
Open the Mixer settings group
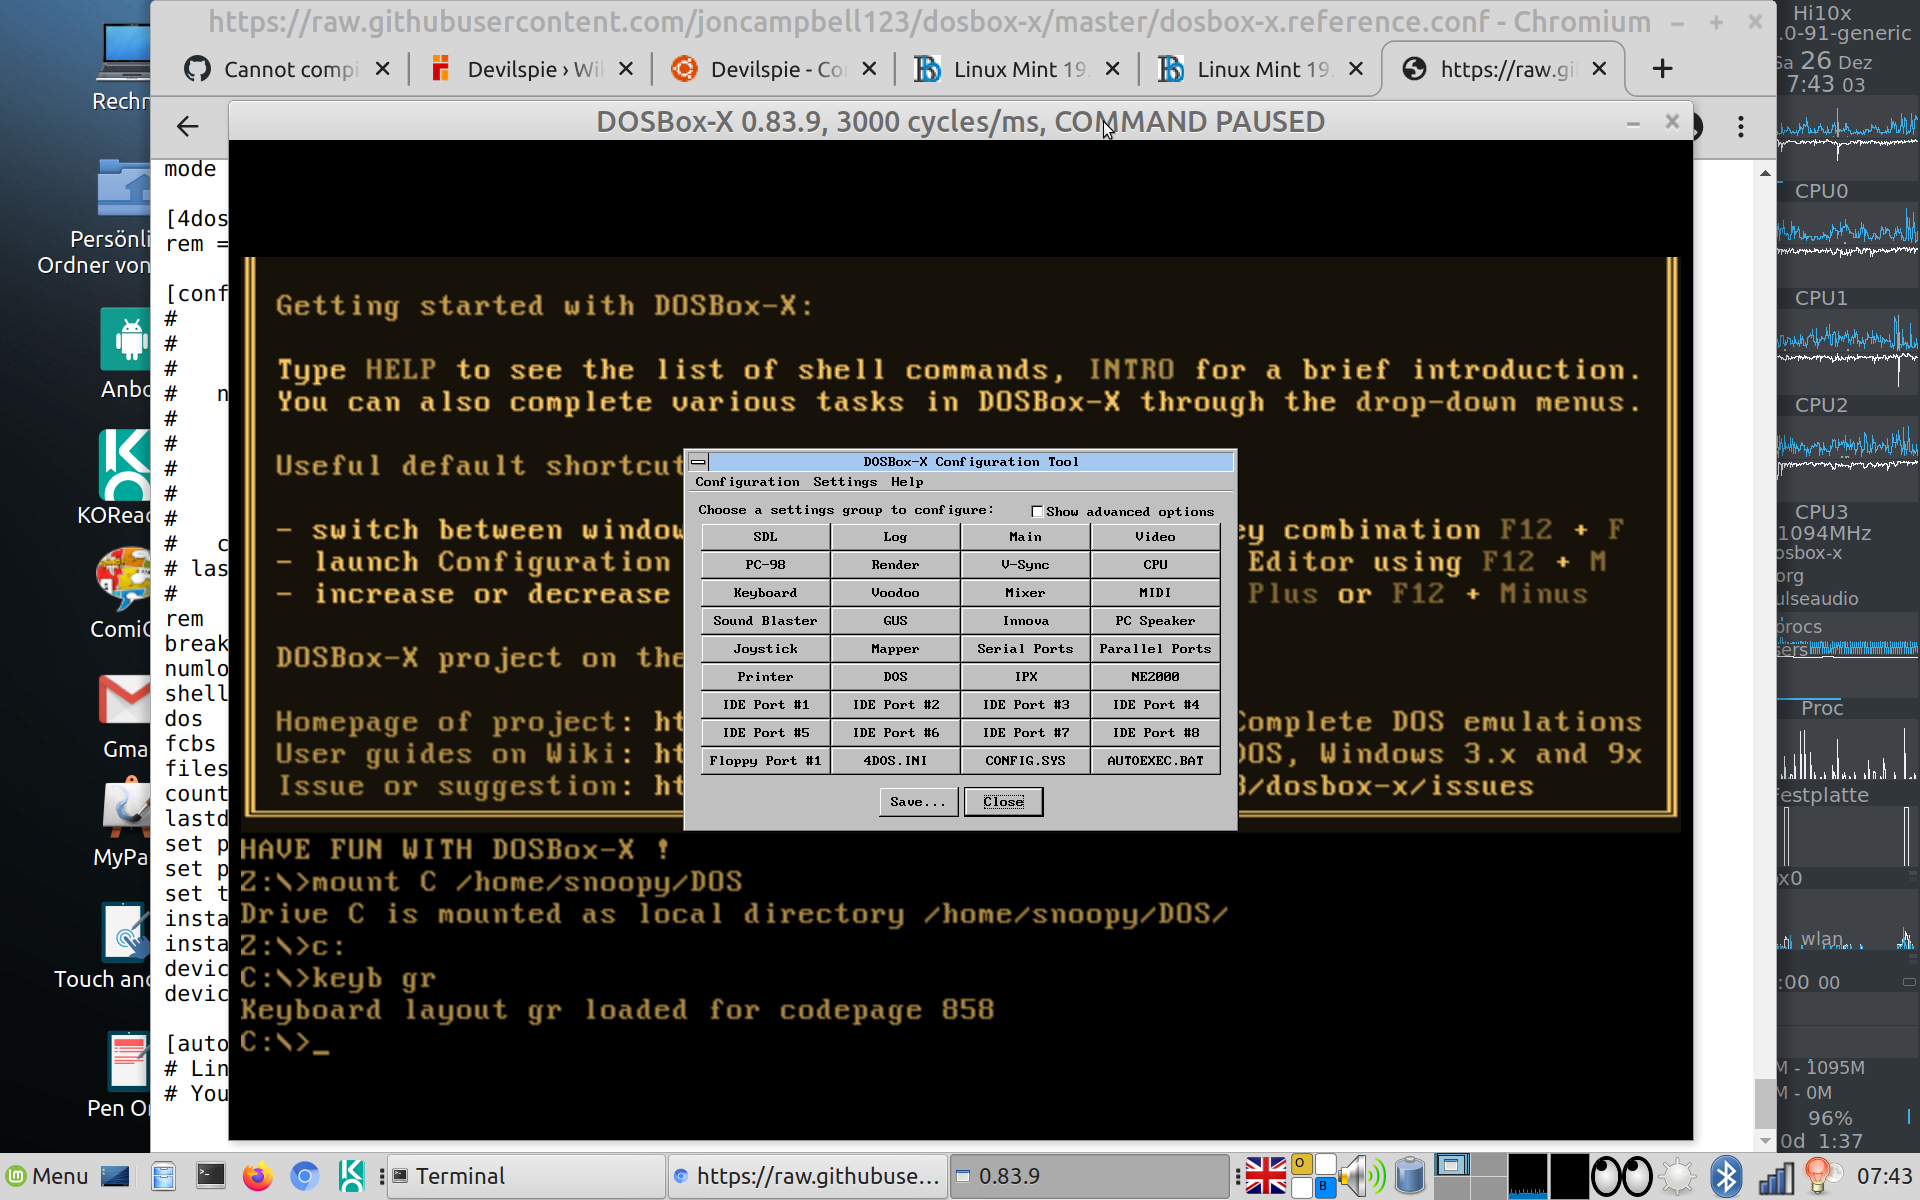click(1025, 593)
